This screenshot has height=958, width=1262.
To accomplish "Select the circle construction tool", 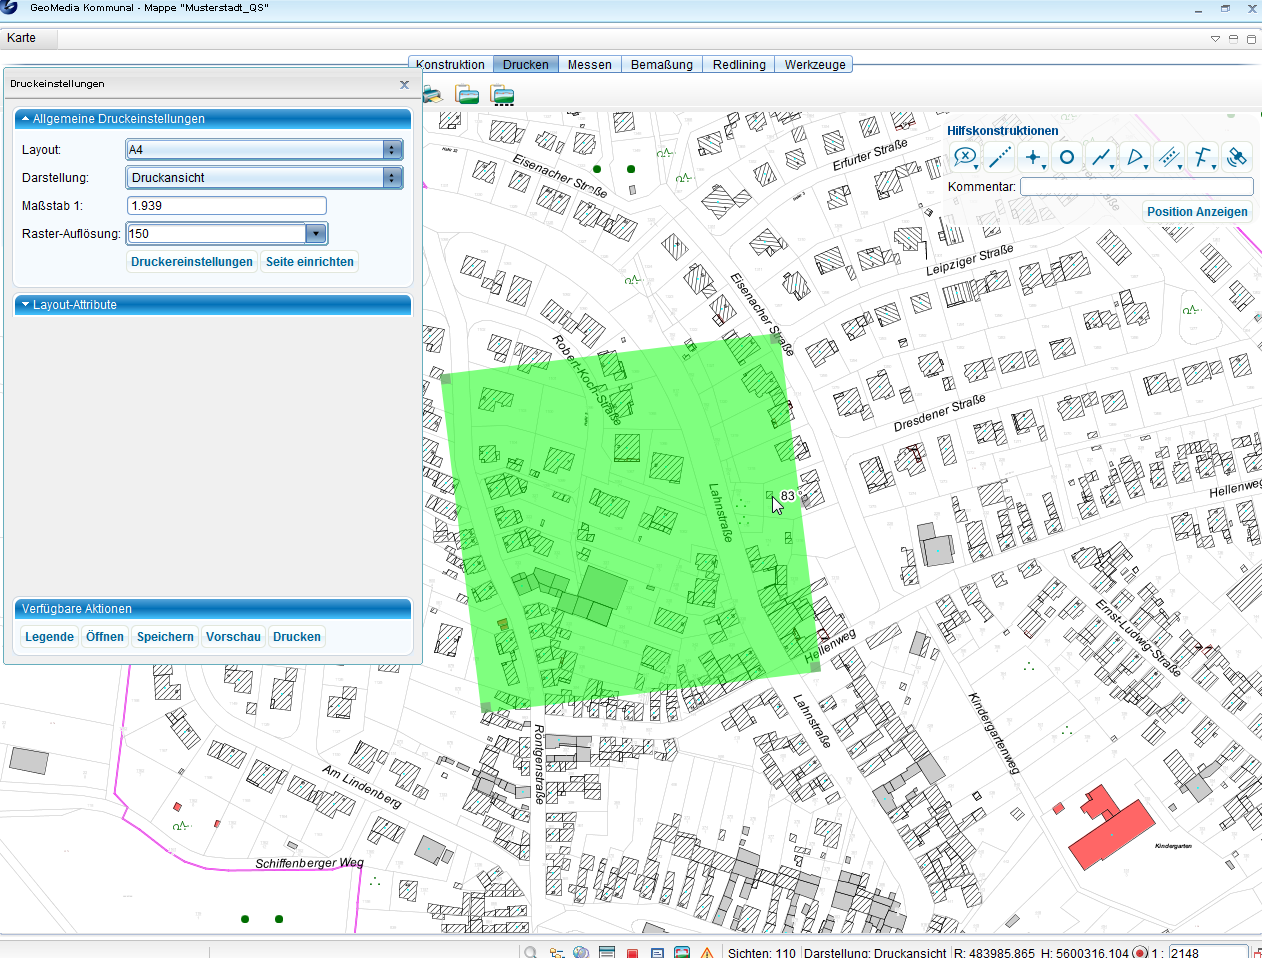I will (x=1067, y=157).
